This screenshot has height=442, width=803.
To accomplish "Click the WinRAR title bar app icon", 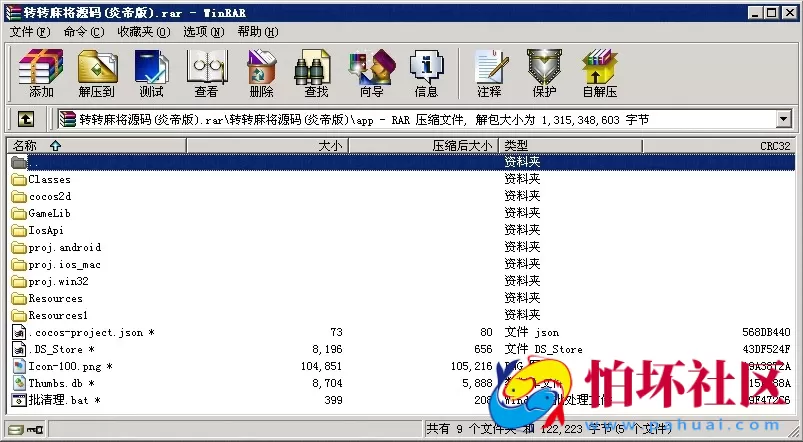I will tap(13, 12).
